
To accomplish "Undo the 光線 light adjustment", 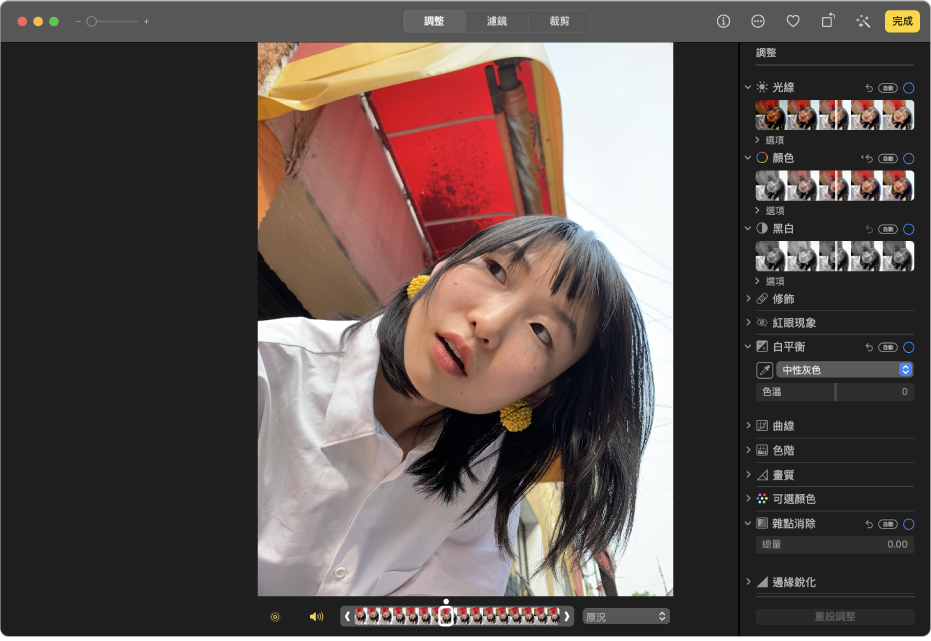I will point(869,88).
